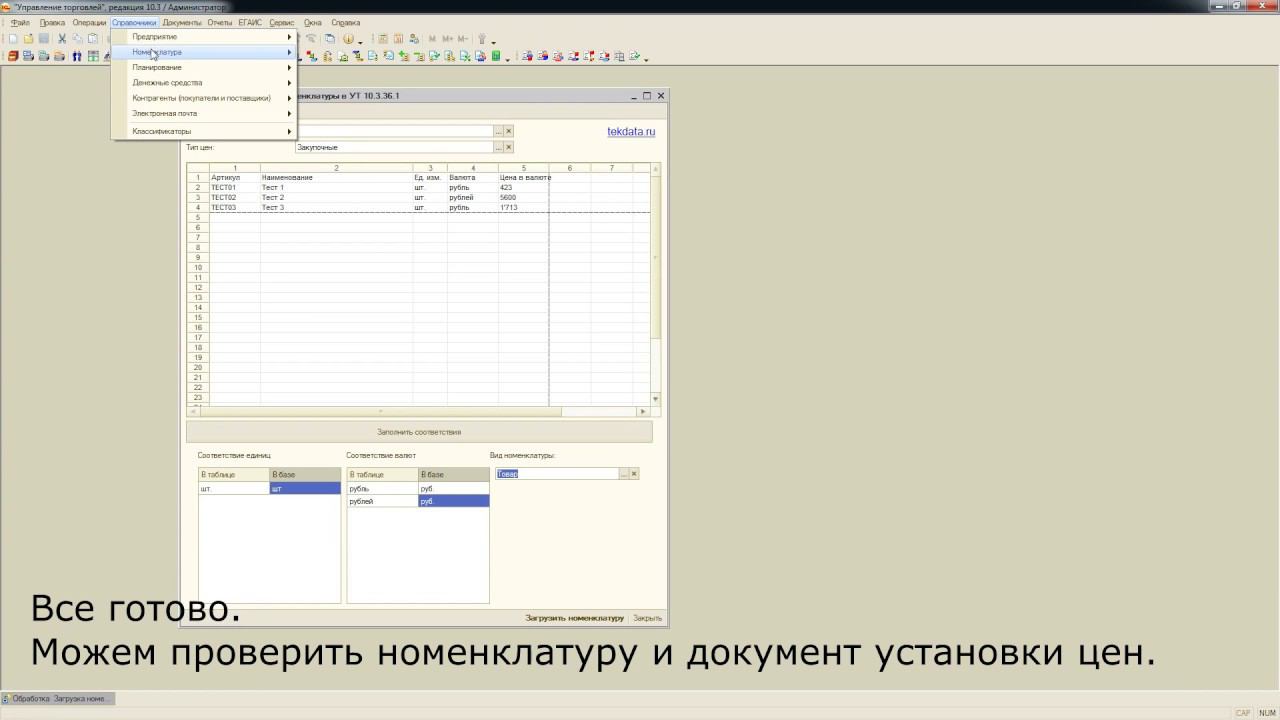Image resolution: width=1280 pixels, height=720 pixels.
Task: Click the Закрыть button
Action: coord(648,618)
